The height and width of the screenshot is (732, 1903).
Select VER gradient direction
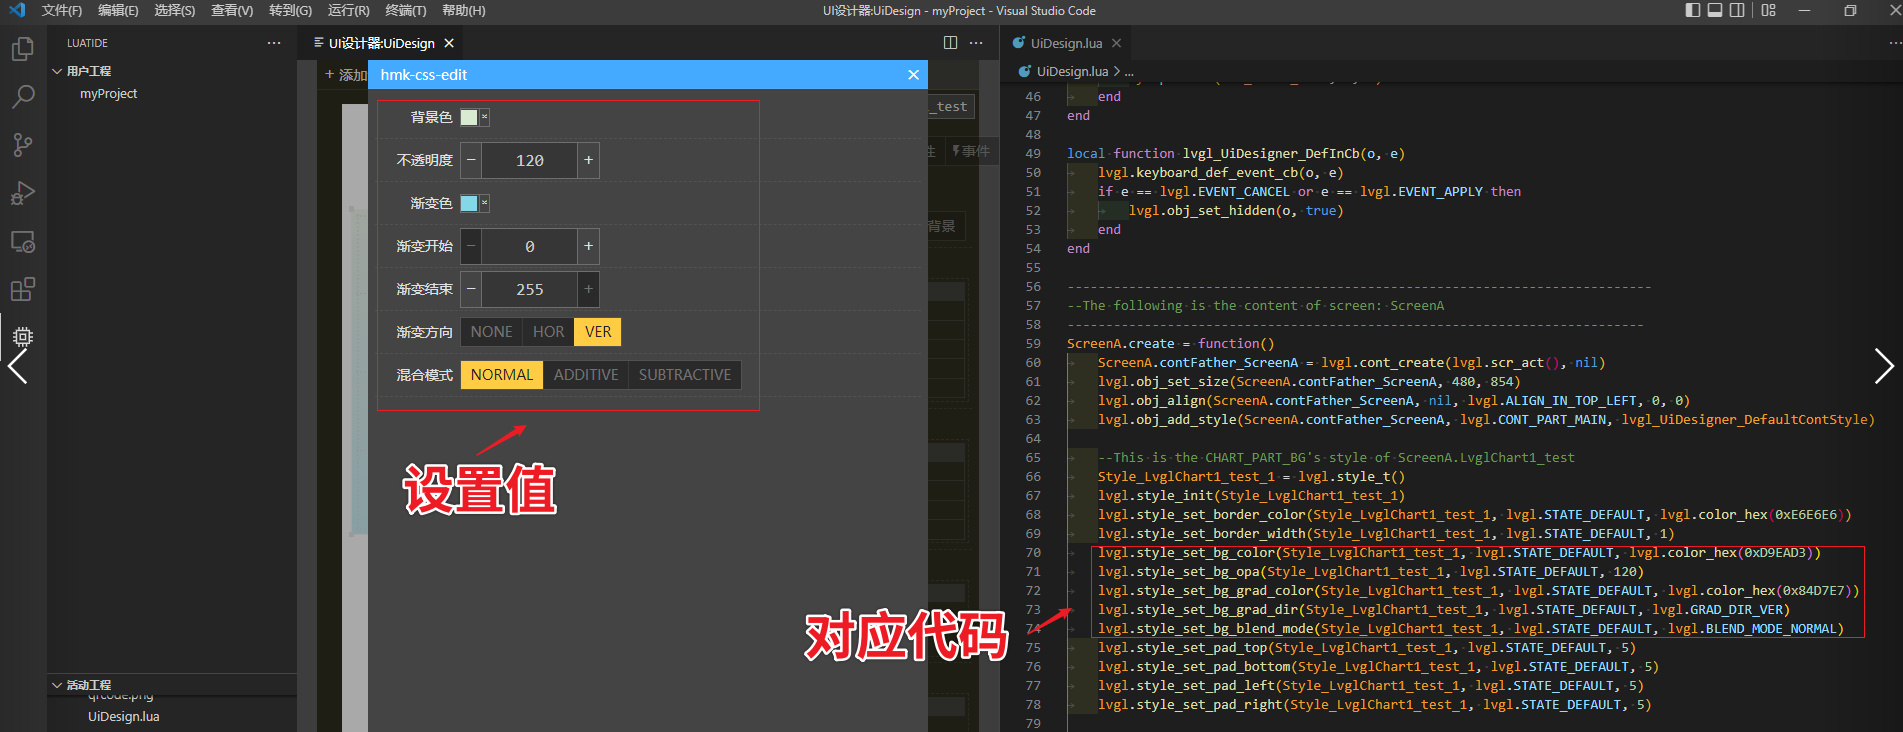click(598, 332)
